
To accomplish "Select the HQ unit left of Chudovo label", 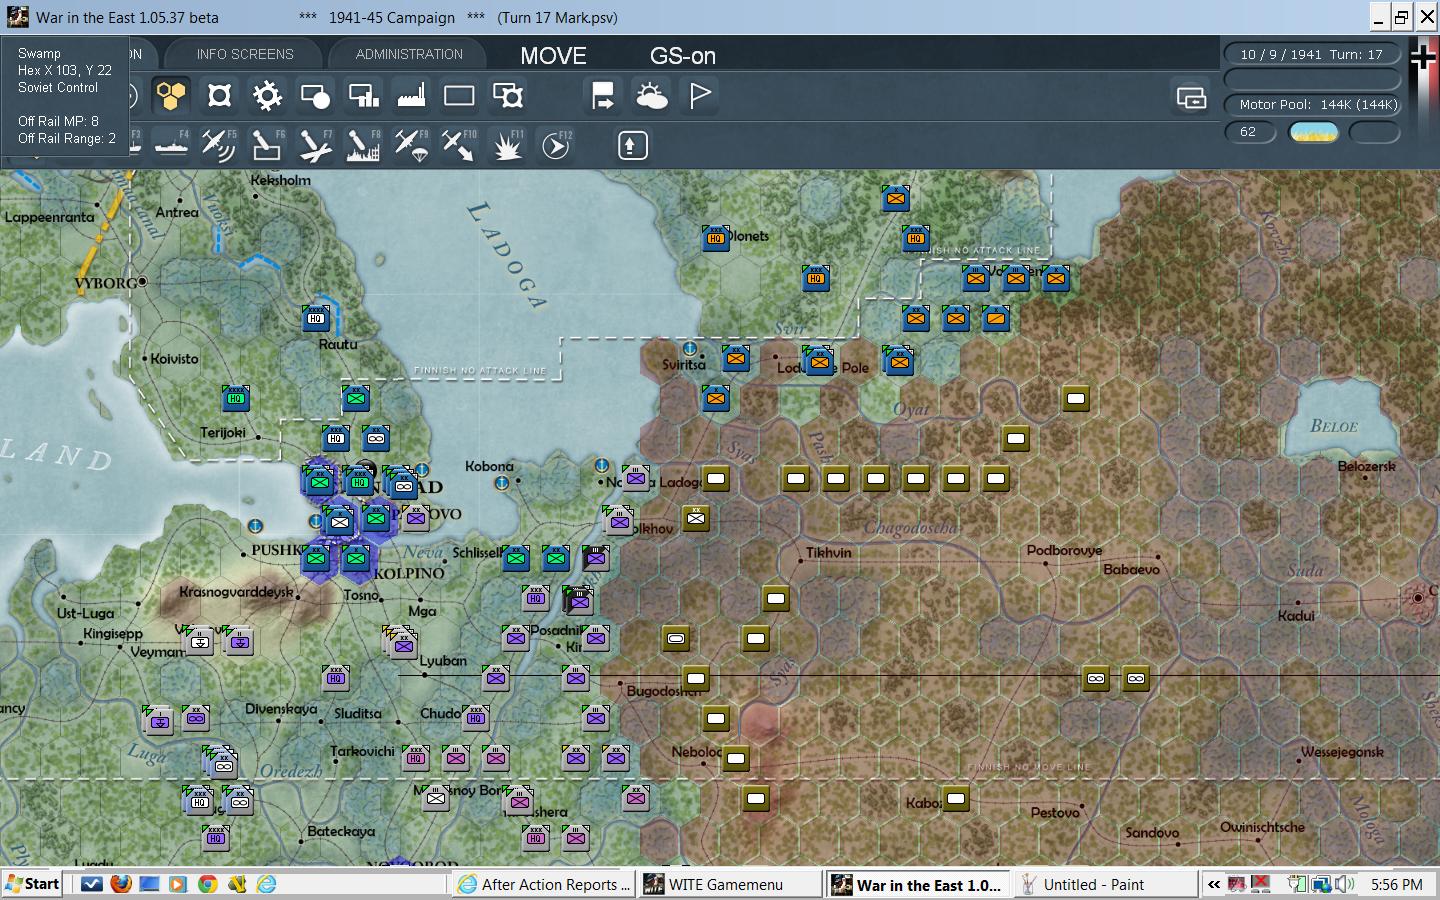I will pyautogui.click(x=476, y=718).
